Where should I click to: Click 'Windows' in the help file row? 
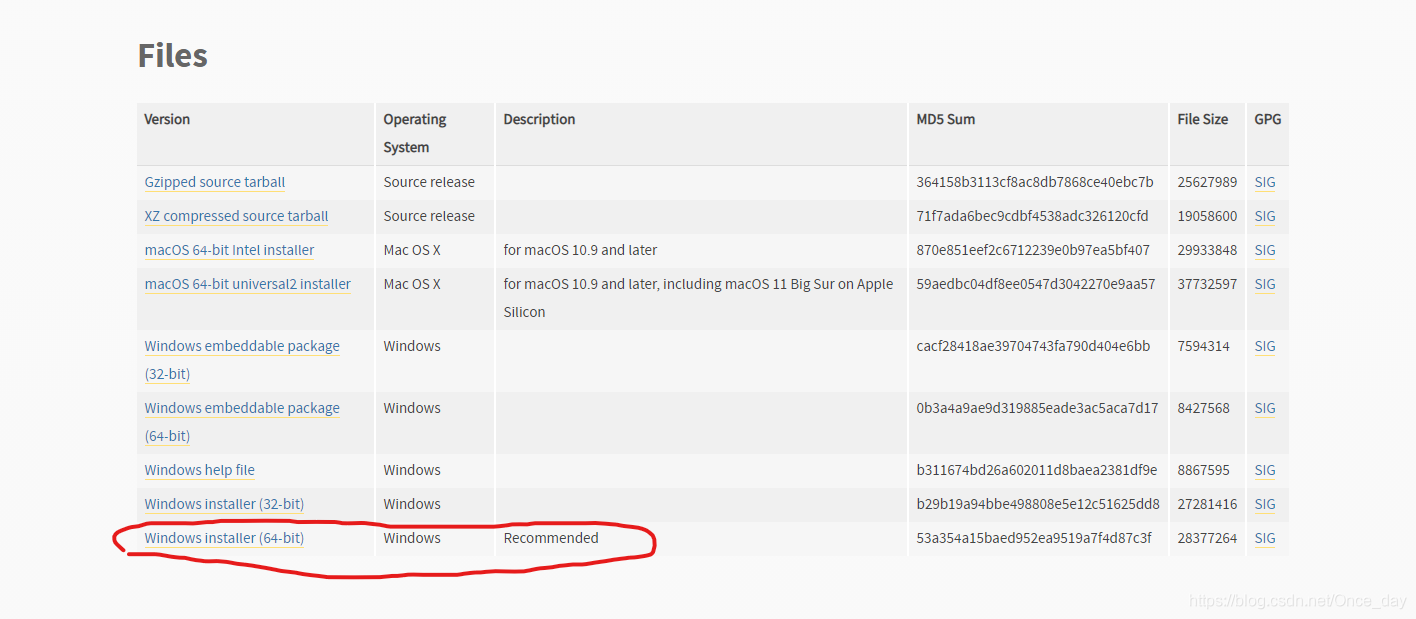(x=412, y=470)
